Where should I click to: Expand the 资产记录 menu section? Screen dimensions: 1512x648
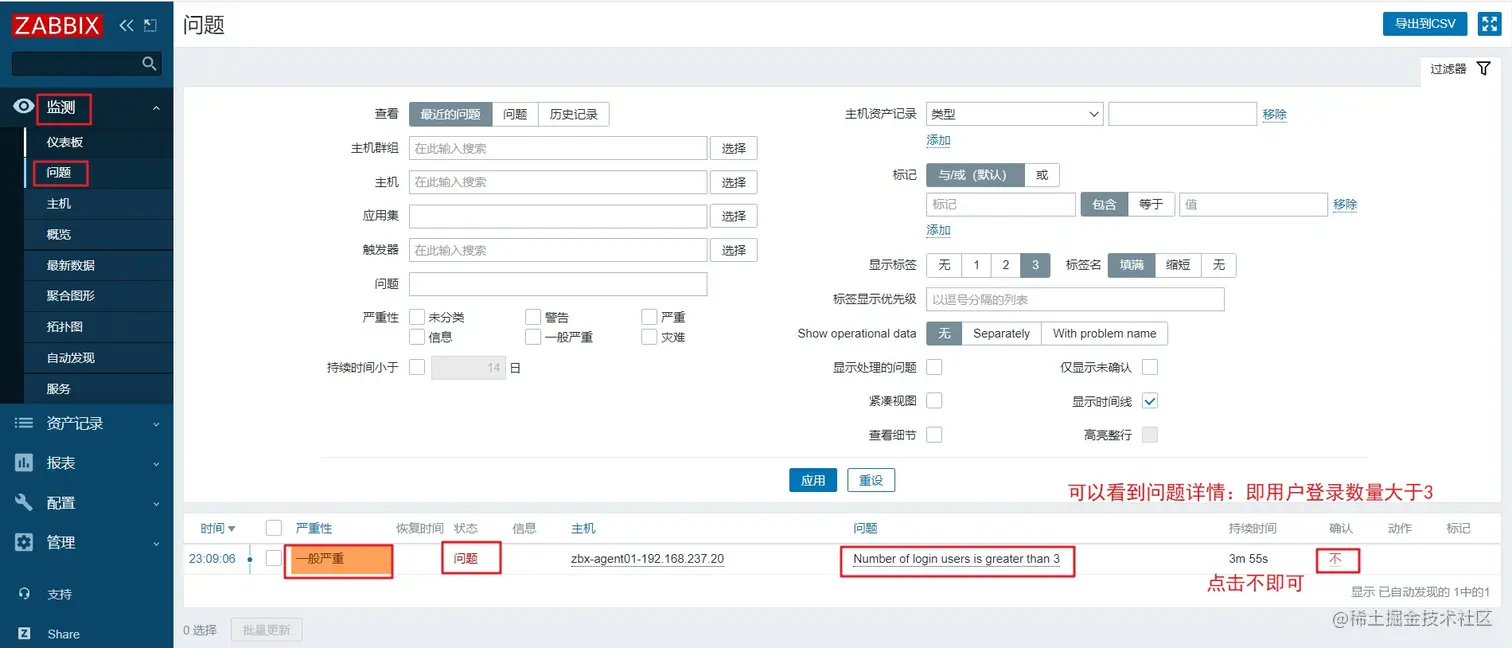tap(156, 424)
